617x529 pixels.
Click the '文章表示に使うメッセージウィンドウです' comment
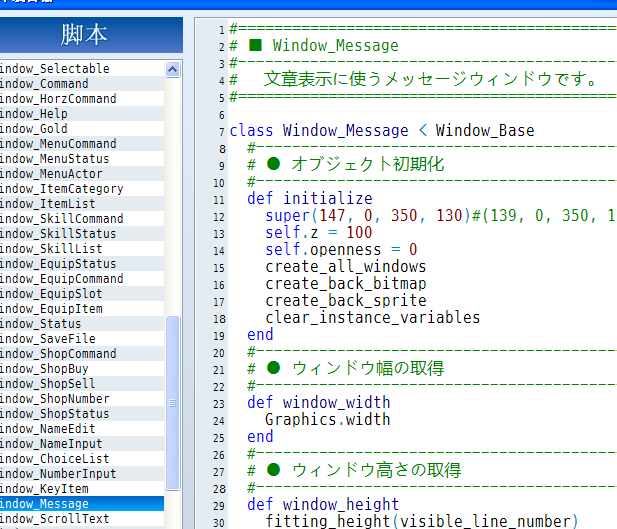[430, 79]
